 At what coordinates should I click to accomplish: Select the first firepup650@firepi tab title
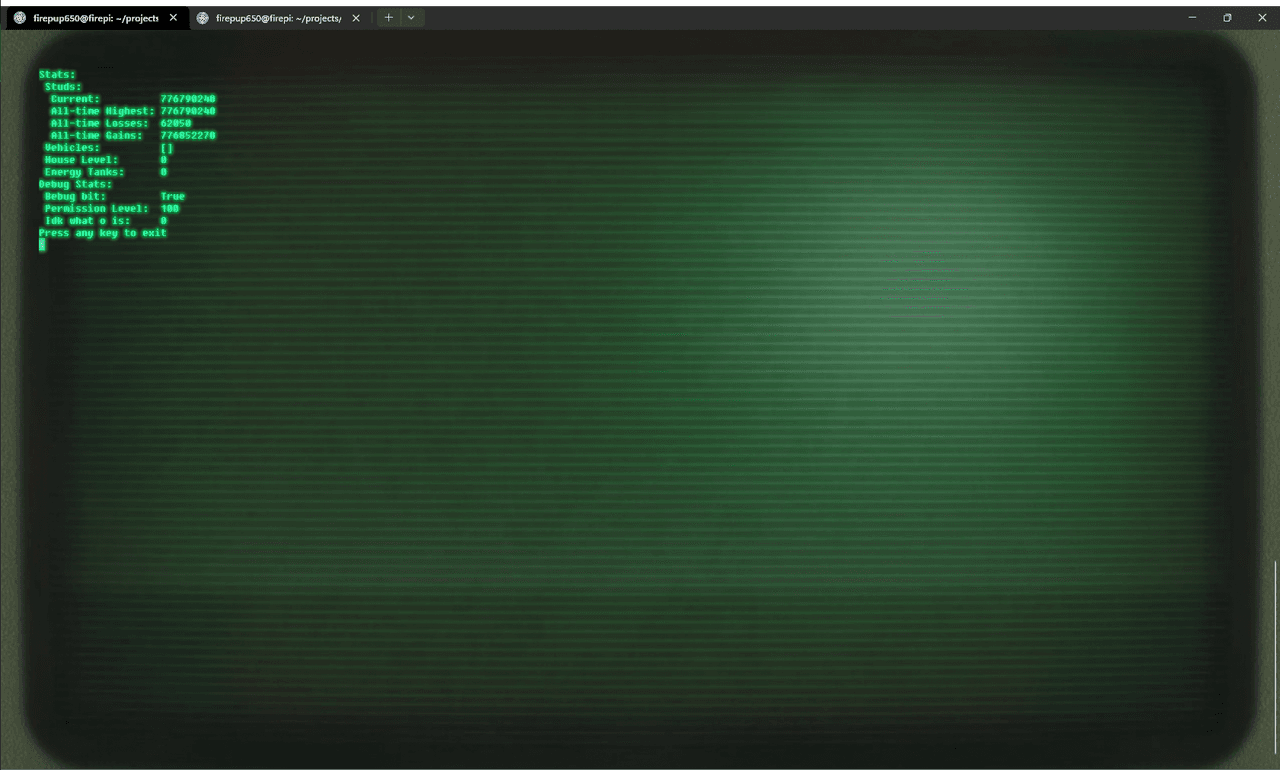[x=96, y=18]
